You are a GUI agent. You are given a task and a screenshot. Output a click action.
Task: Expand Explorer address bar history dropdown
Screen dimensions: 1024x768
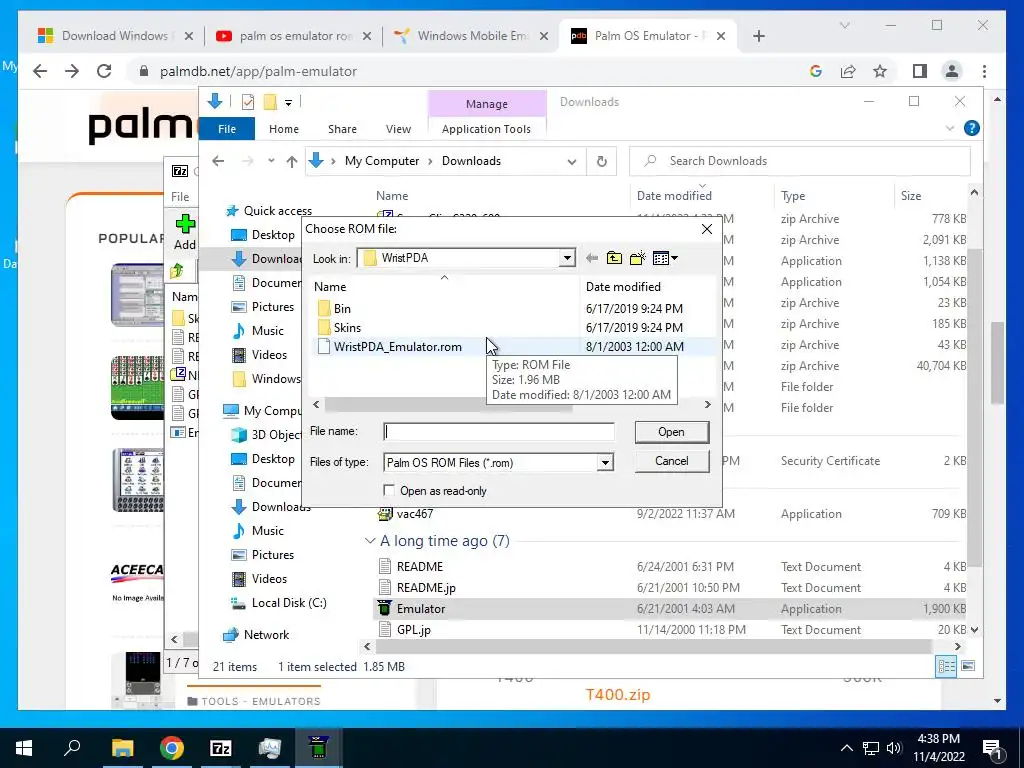click(x=571, y=161)
